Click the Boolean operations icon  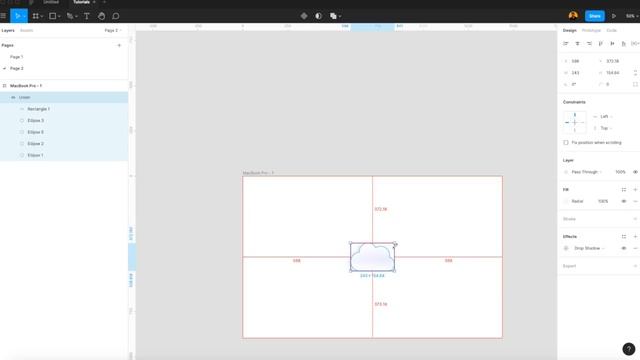[x=333, y=16]
